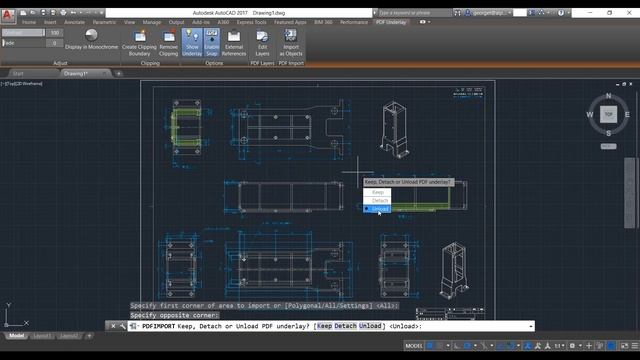Click Remove Clipping

tap(169, 42)
